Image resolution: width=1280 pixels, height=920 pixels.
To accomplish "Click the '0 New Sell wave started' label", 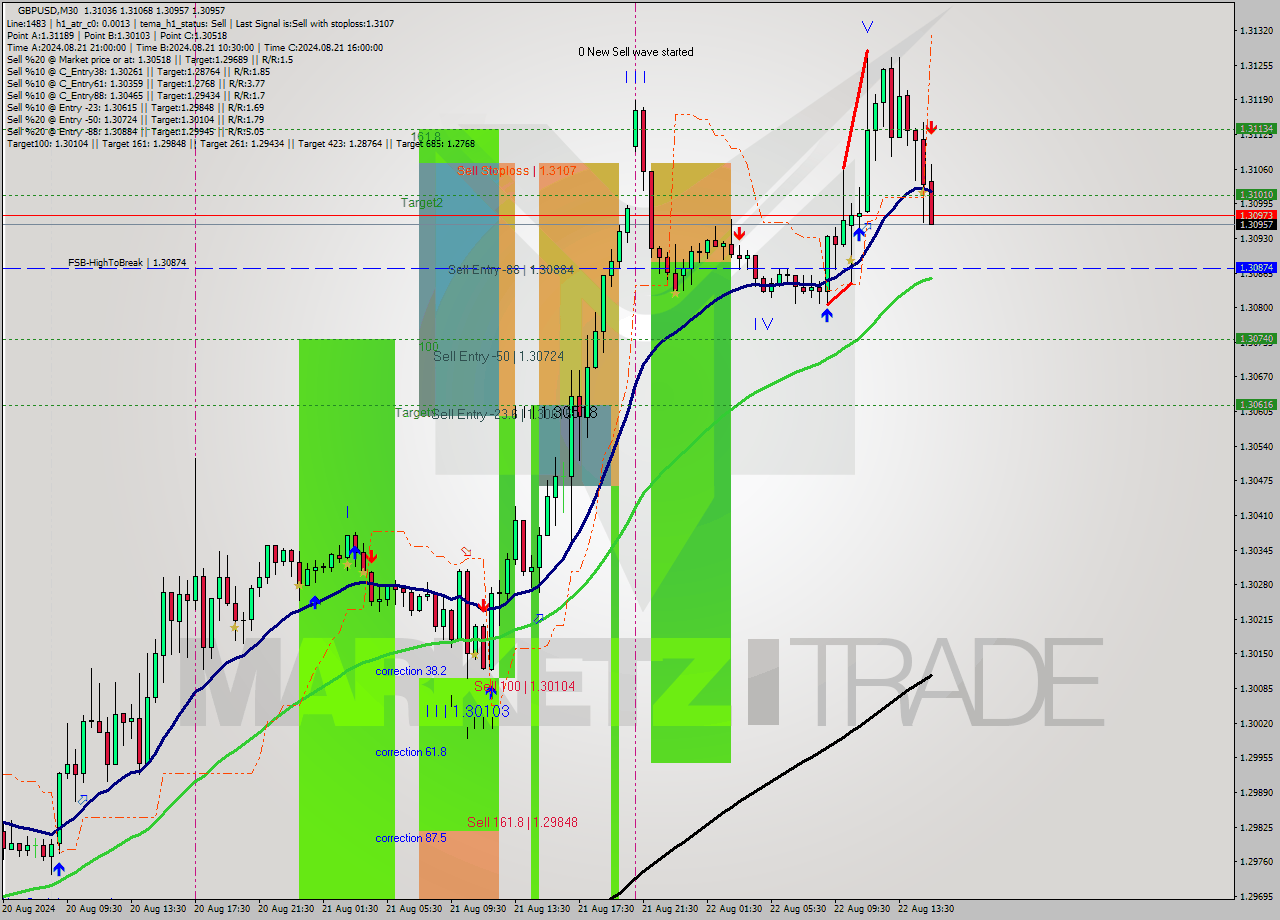I will tap(636, 52).
